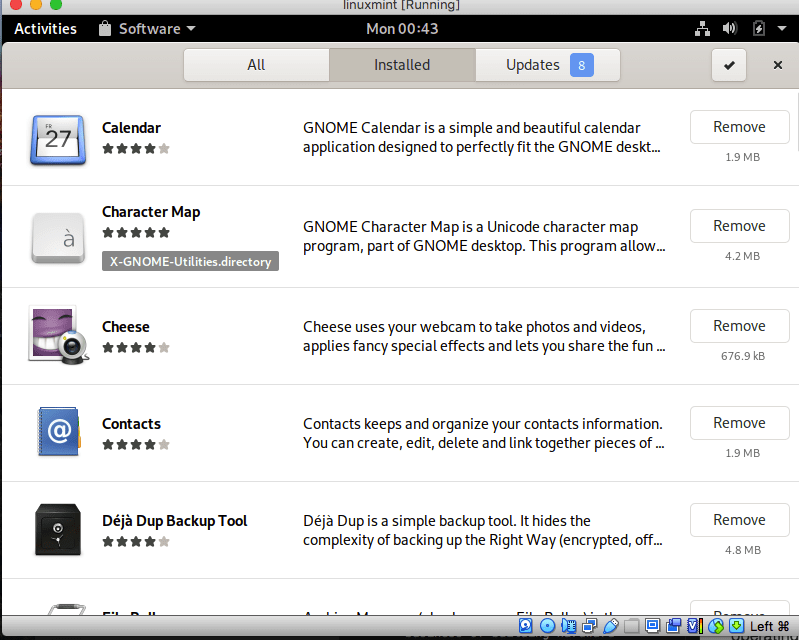
Task: Select the Cheese app name
Action: click(x=125, y=327)
